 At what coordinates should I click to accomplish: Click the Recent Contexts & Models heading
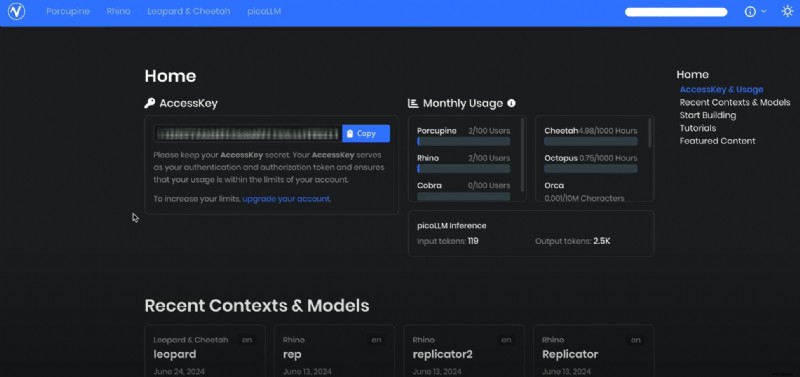(x=257, y=306)
